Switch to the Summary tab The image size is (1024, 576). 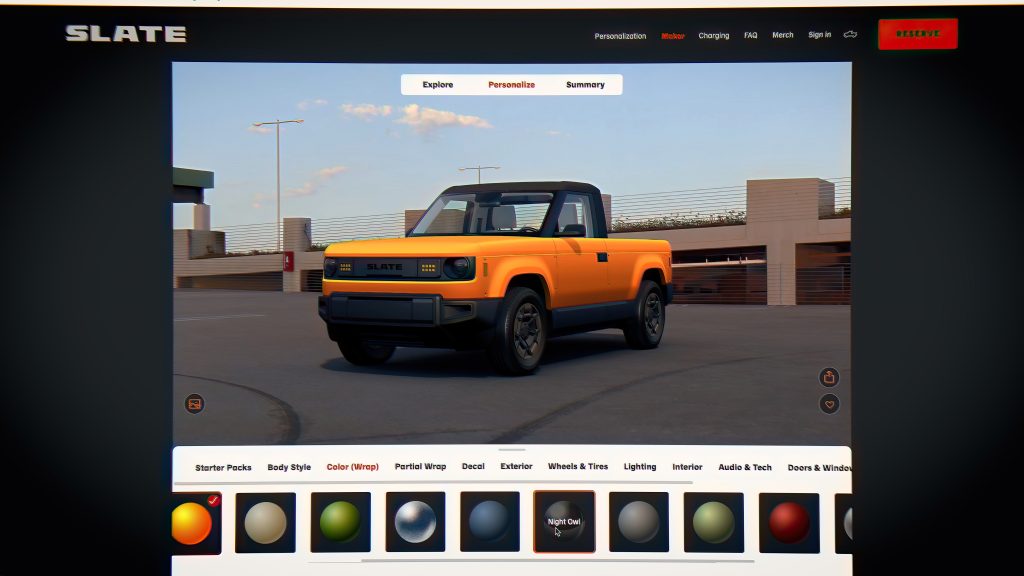[x=585, y=85]
